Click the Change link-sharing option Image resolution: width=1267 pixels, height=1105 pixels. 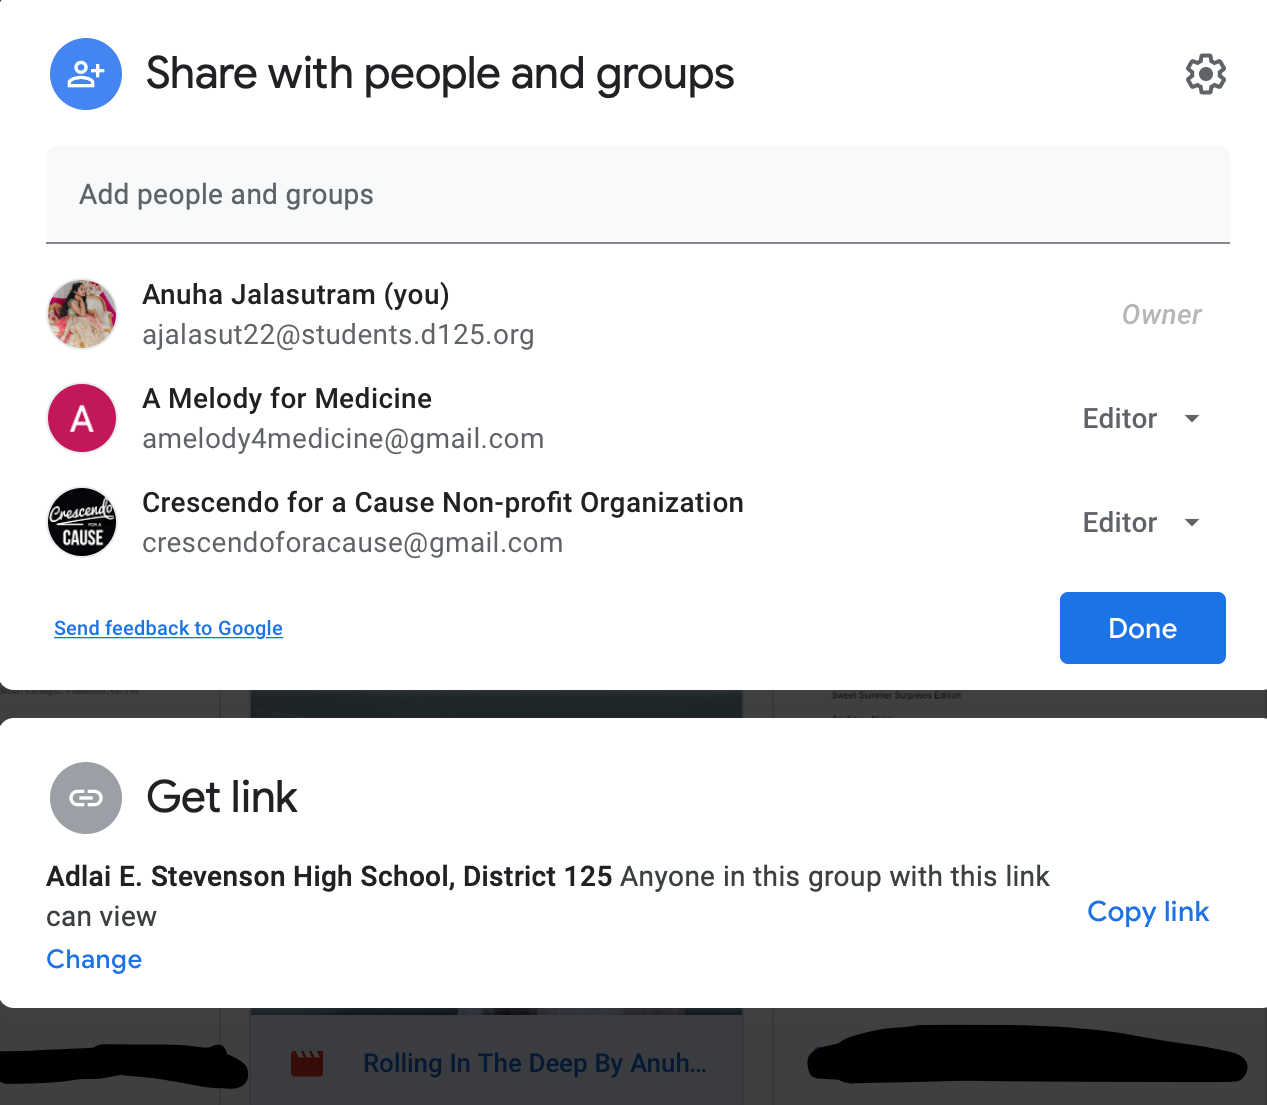[x=94, y=960]
